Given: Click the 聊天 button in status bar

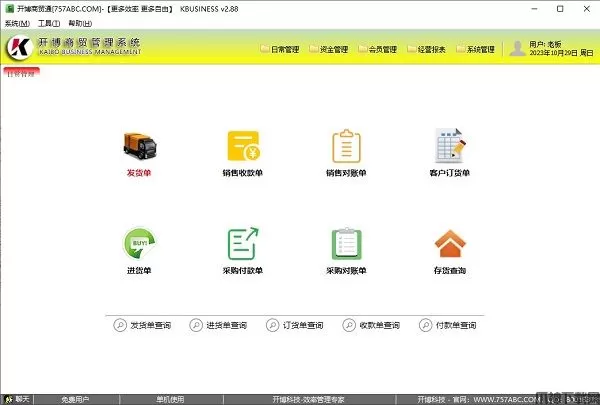Looking at the screenshot, I should pos(17,399).
